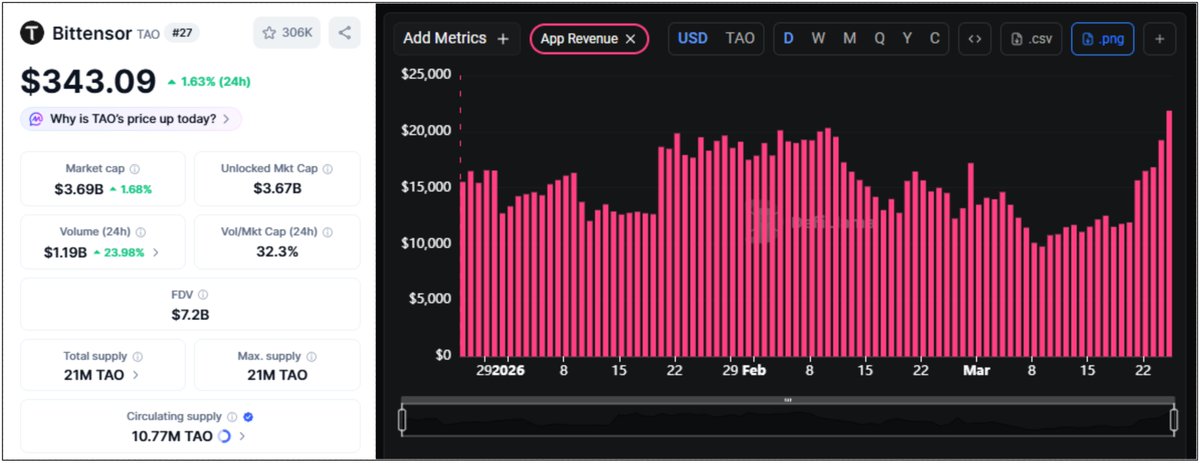Image resolution: width=1200 pixels, height=463 pixels.
Task: Download chart data as .csv
Action: click(x=1031, y=39)
